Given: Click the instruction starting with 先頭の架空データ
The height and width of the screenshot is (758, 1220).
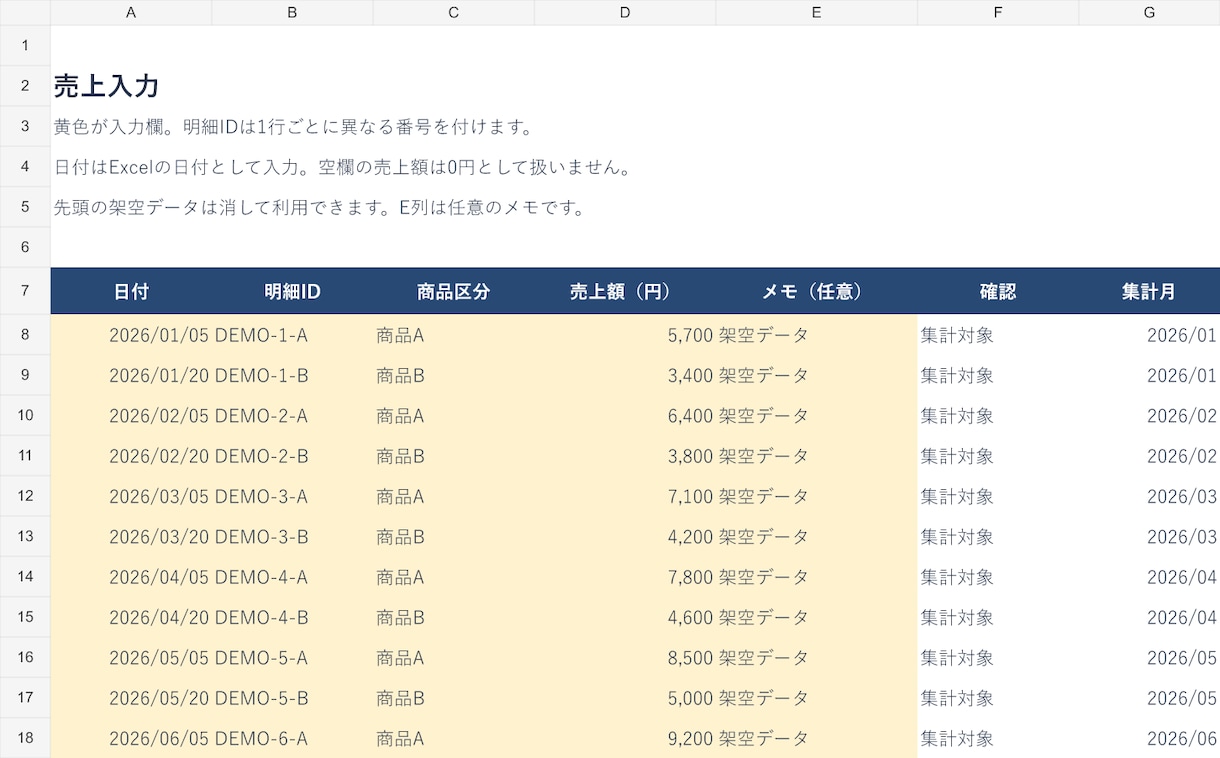Looking at the screenshot, I should (319, 207).
